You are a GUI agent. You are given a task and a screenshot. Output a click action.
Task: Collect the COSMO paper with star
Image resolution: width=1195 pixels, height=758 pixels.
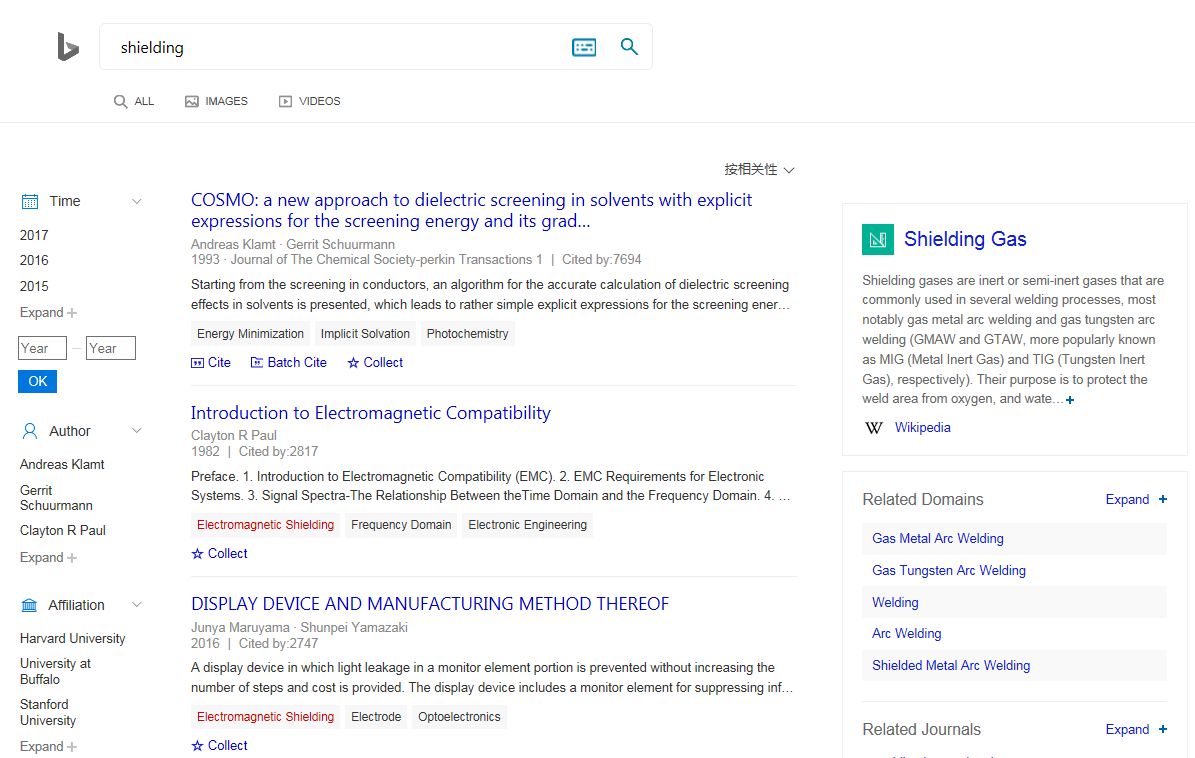[375, 363]
